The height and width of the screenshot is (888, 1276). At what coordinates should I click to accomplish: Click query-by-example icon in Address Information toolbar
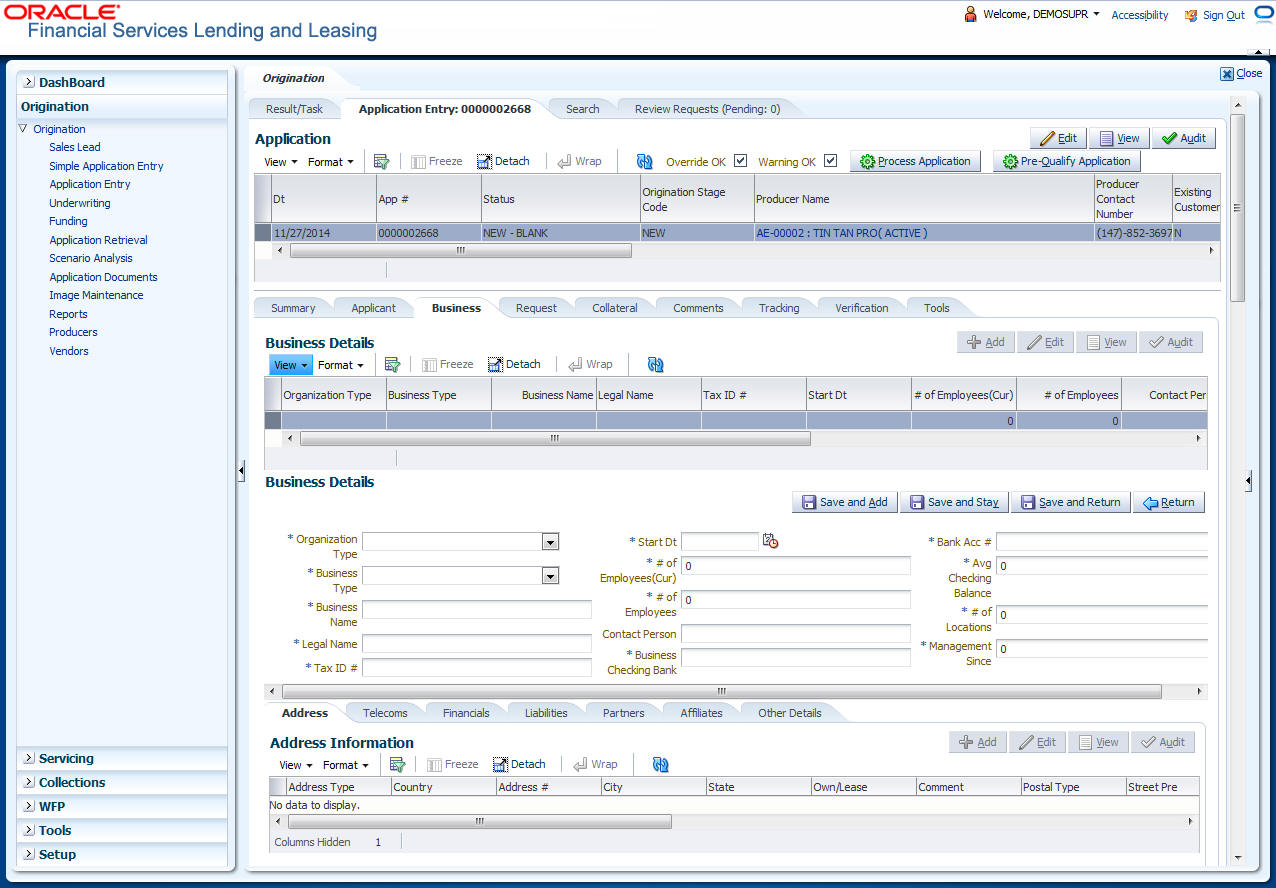tap(397, 764)
